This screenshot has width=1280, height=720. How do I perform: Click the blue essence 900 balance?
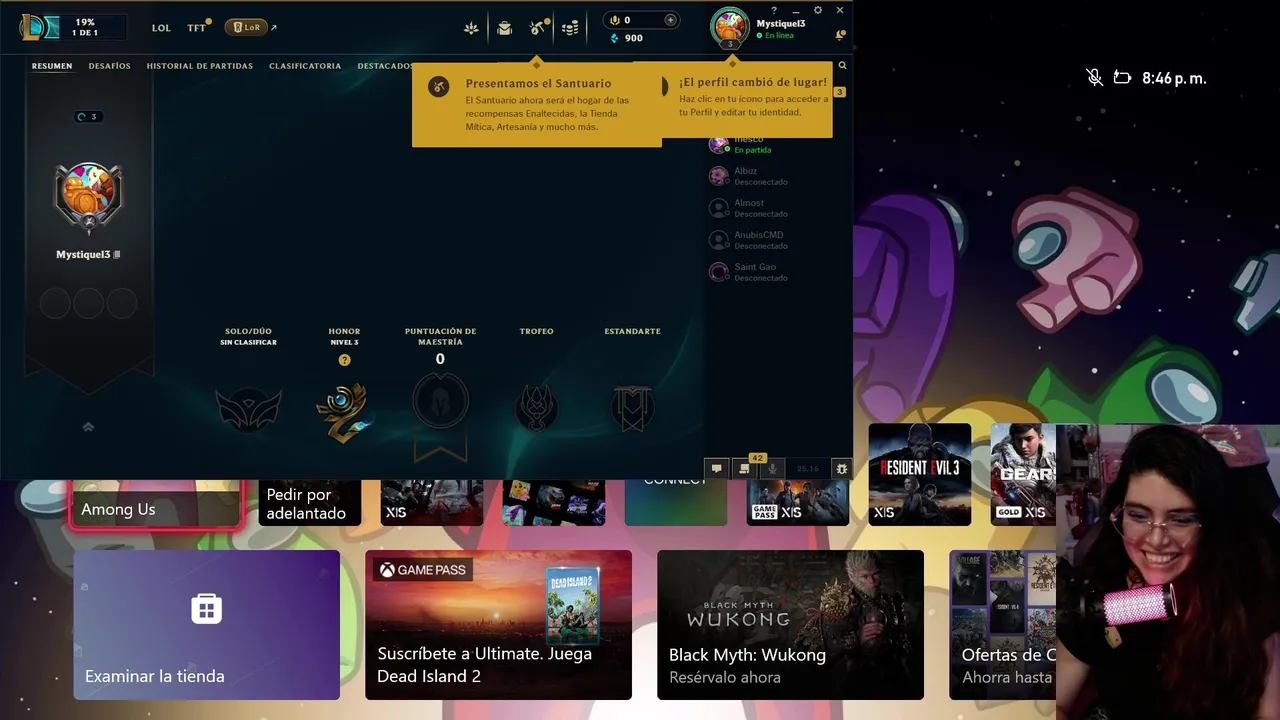point(627,38)
